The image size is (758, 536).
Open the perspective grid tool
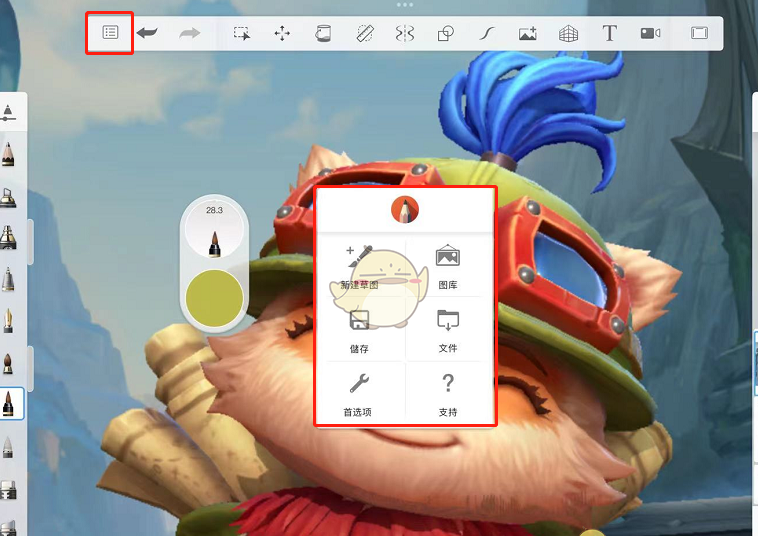(x=568, y=33)
